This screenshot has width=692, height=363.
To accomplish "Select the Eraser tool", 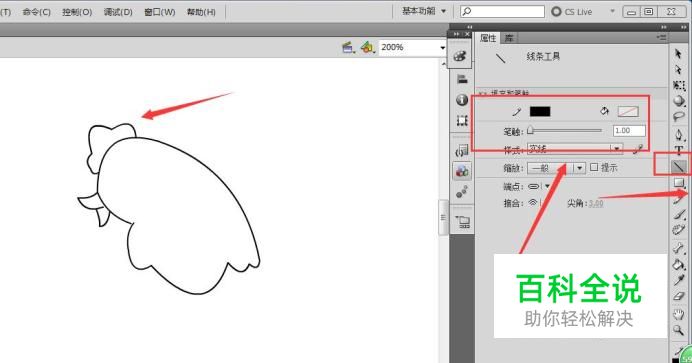I will (679, 296).
